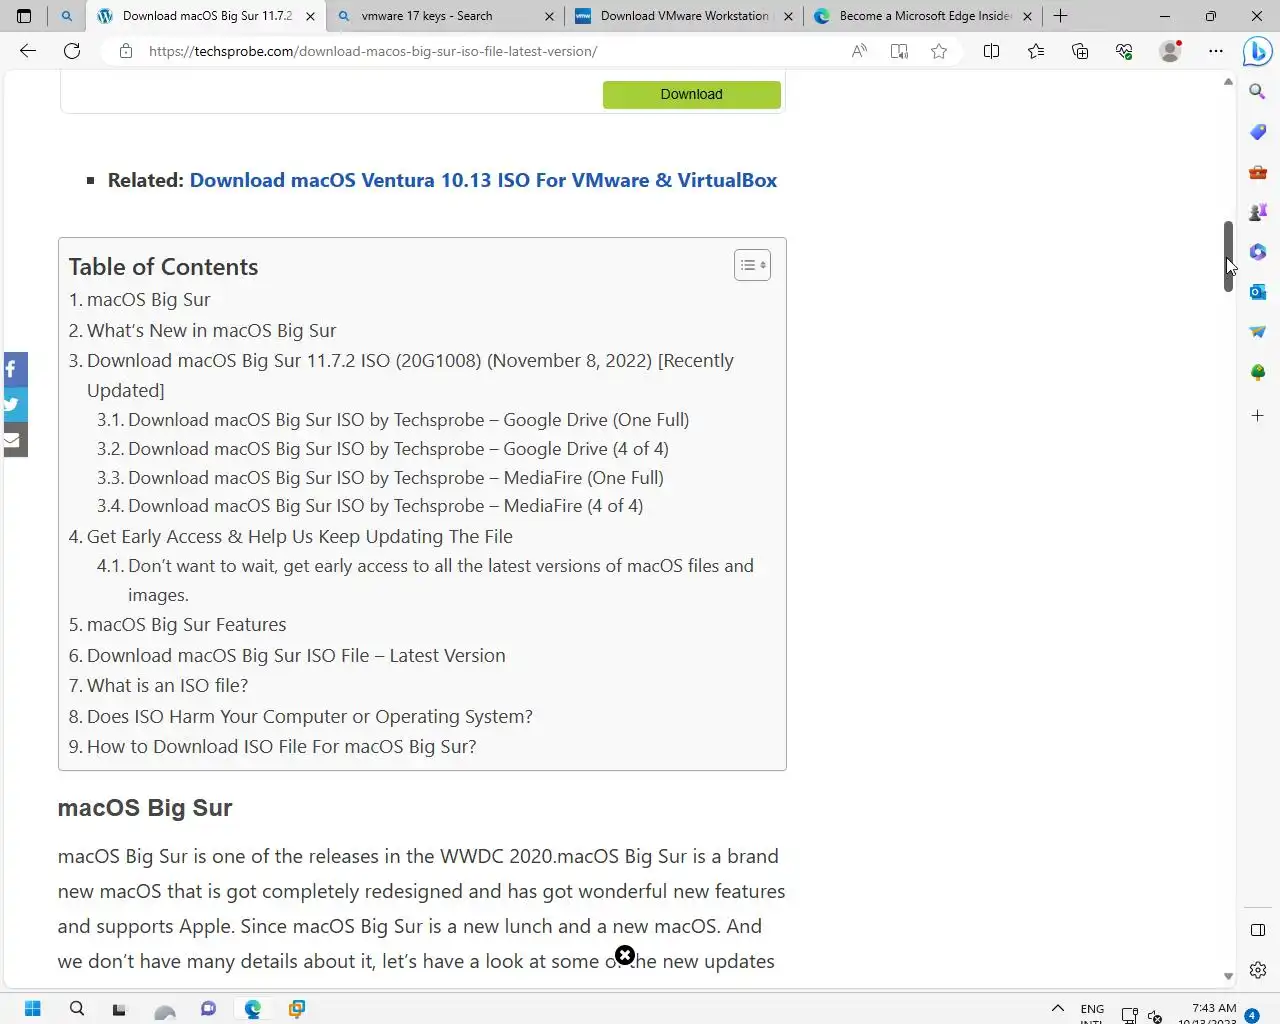Click the scrollbar down arrow

(1228, 977)
